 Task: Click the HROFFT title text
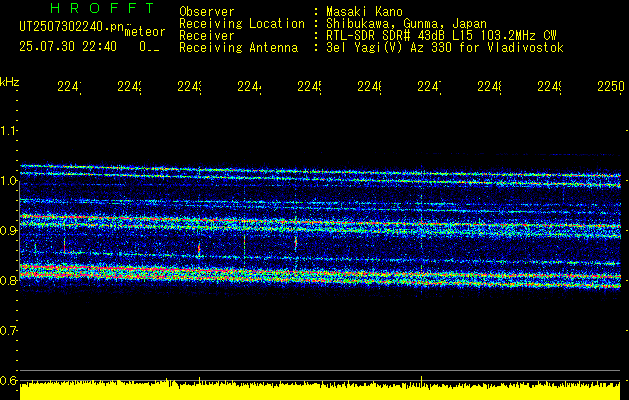coord(103,8)
